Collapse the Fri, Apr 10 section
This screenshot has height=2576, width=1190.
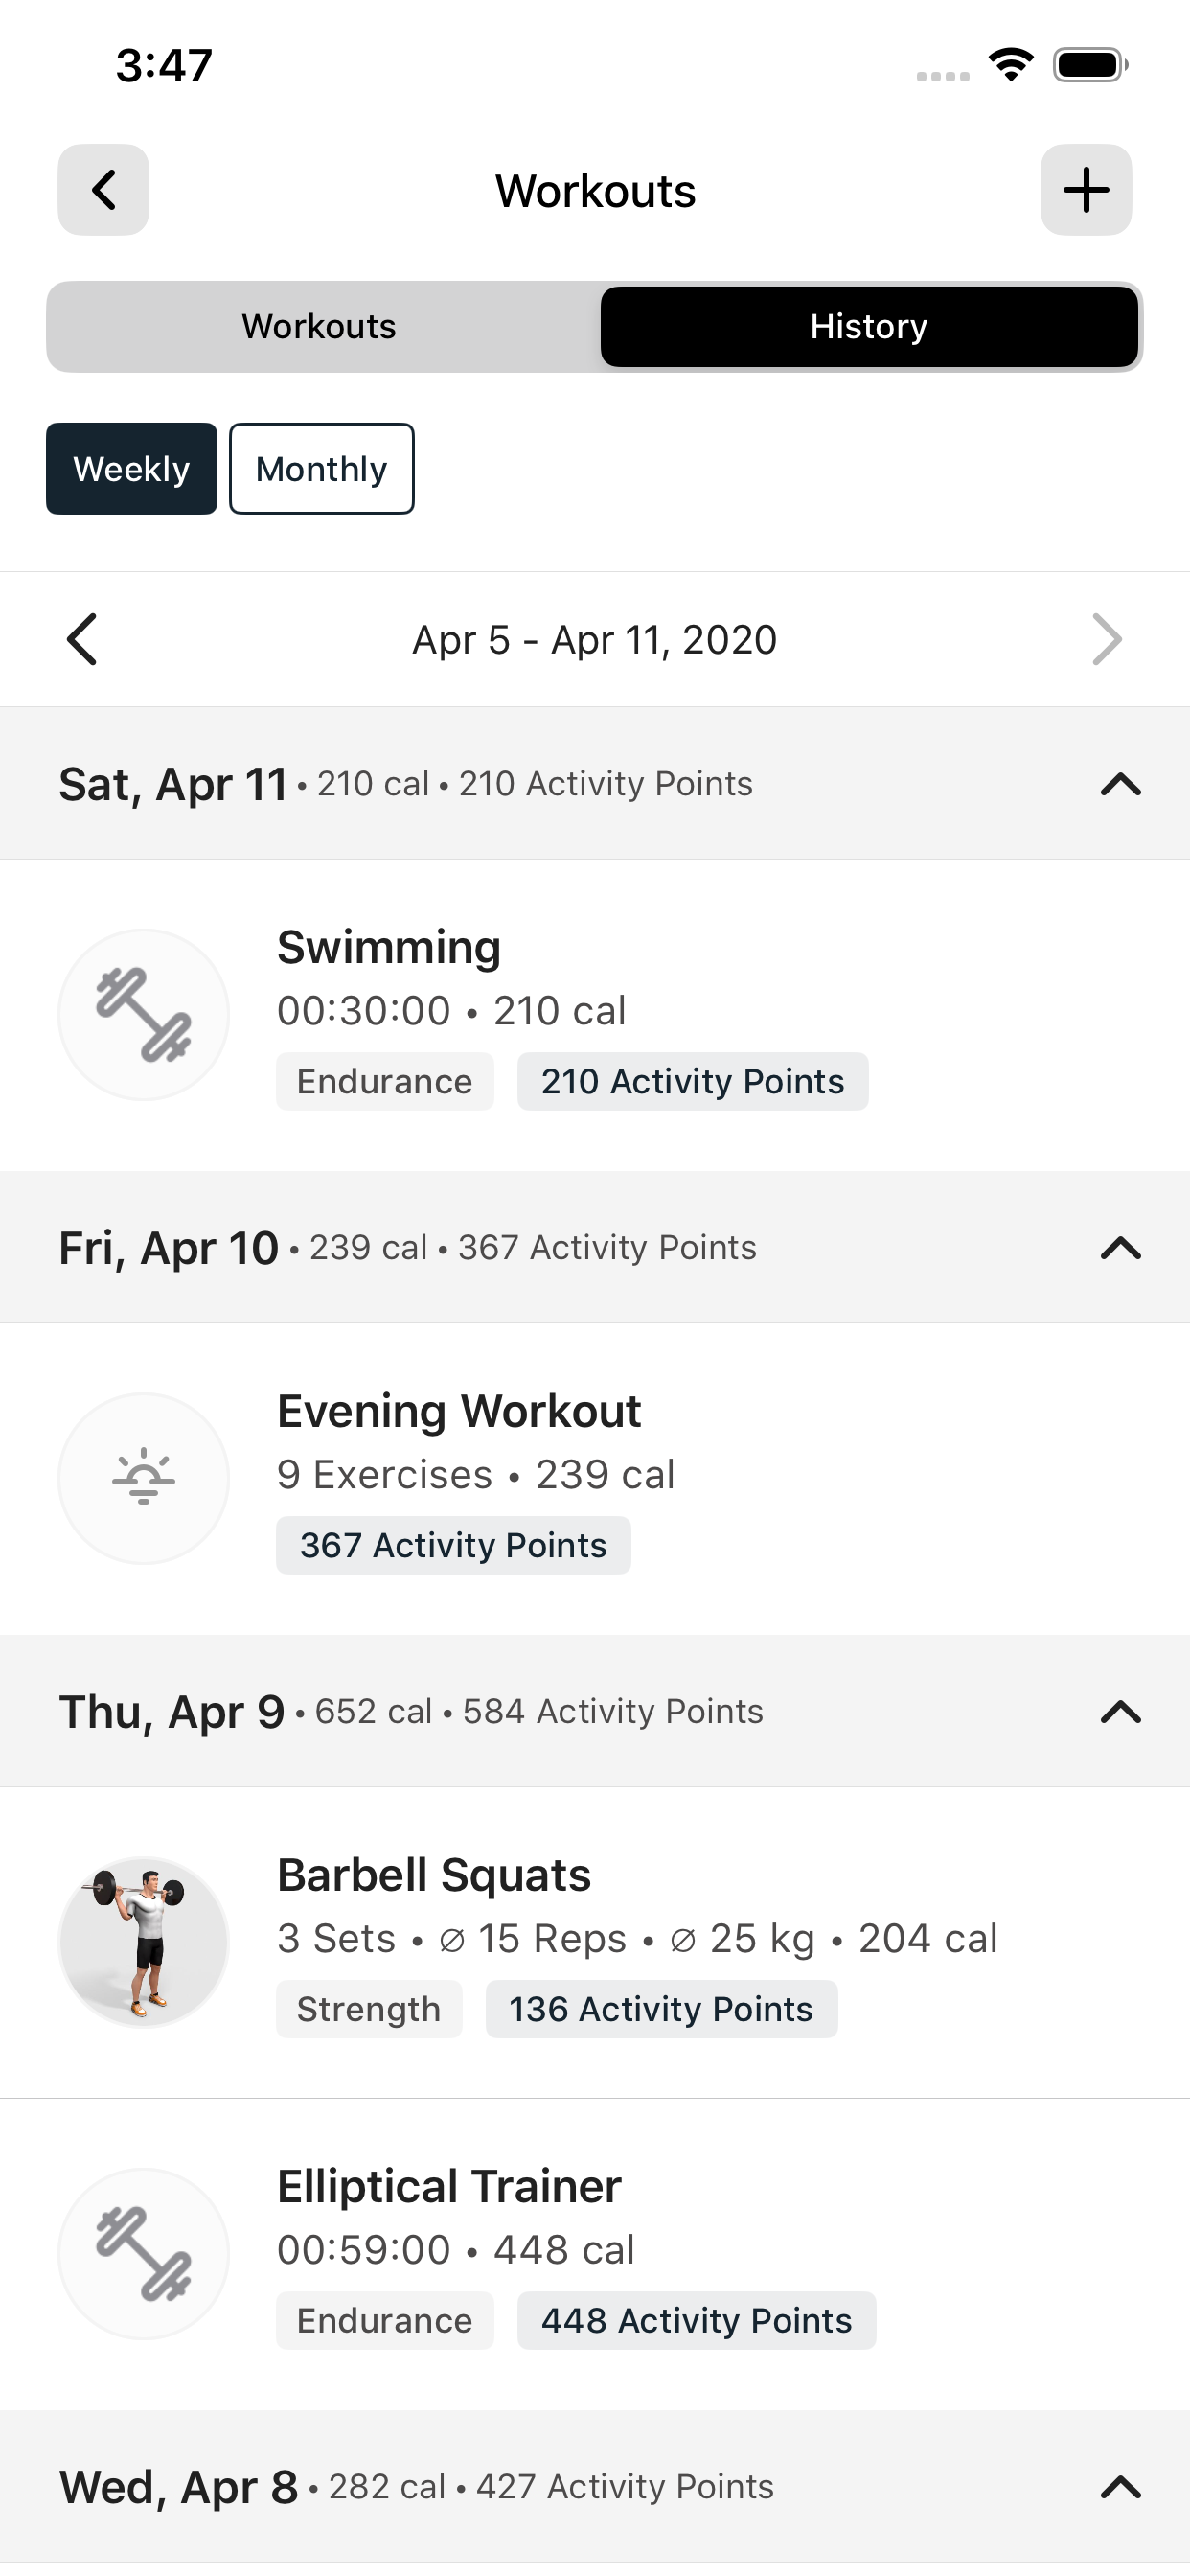(x=1121, y=1248)
